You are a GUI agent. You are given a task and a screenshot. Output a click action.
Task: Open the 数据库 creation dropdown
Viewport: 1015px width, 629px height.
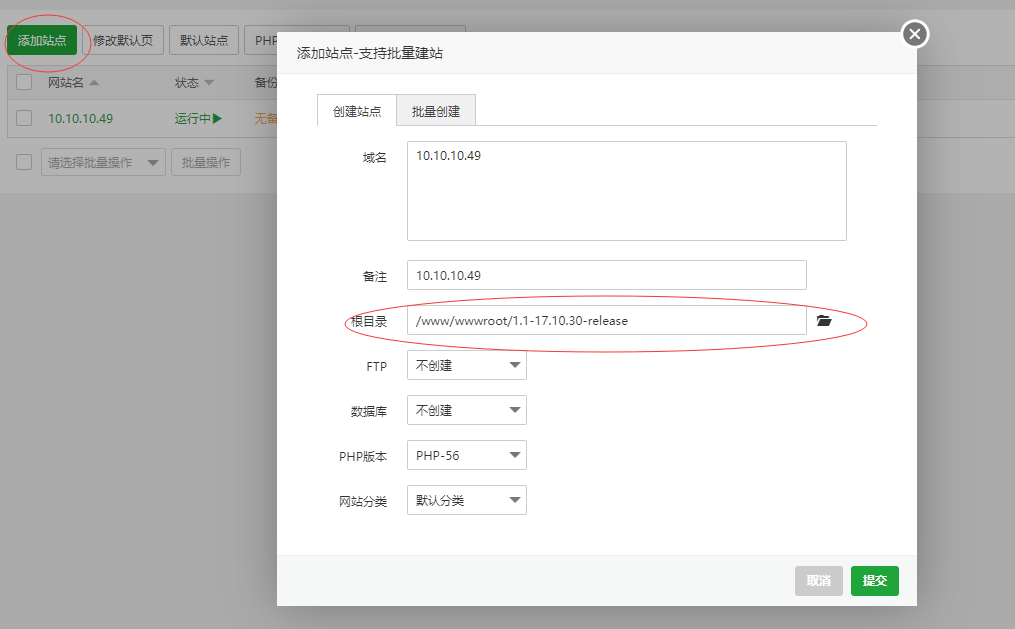pos(466,410)
